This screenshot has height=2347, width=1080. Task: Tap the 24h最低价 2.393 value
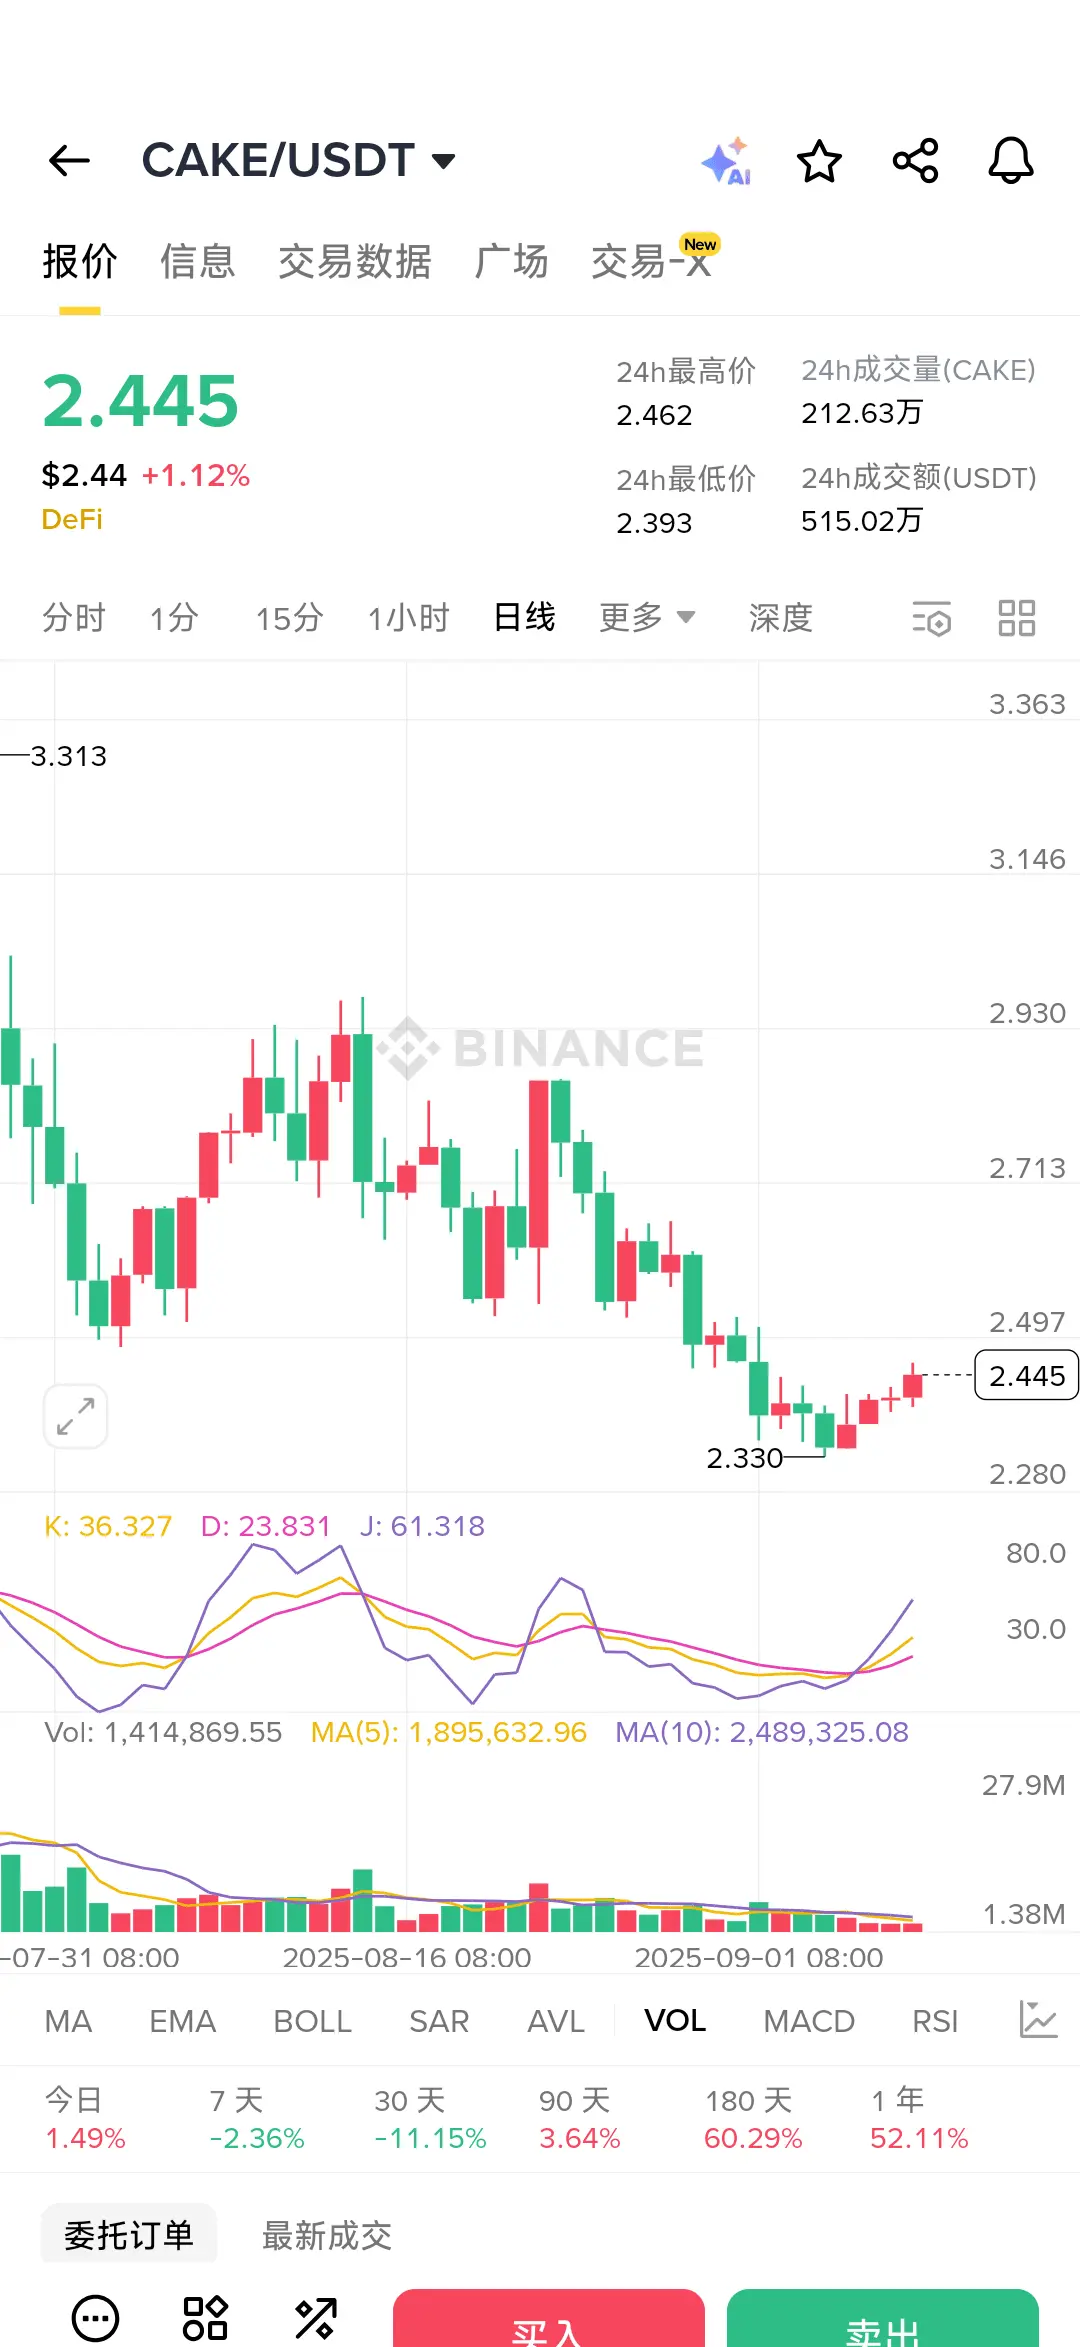click(x=654, y=523)
